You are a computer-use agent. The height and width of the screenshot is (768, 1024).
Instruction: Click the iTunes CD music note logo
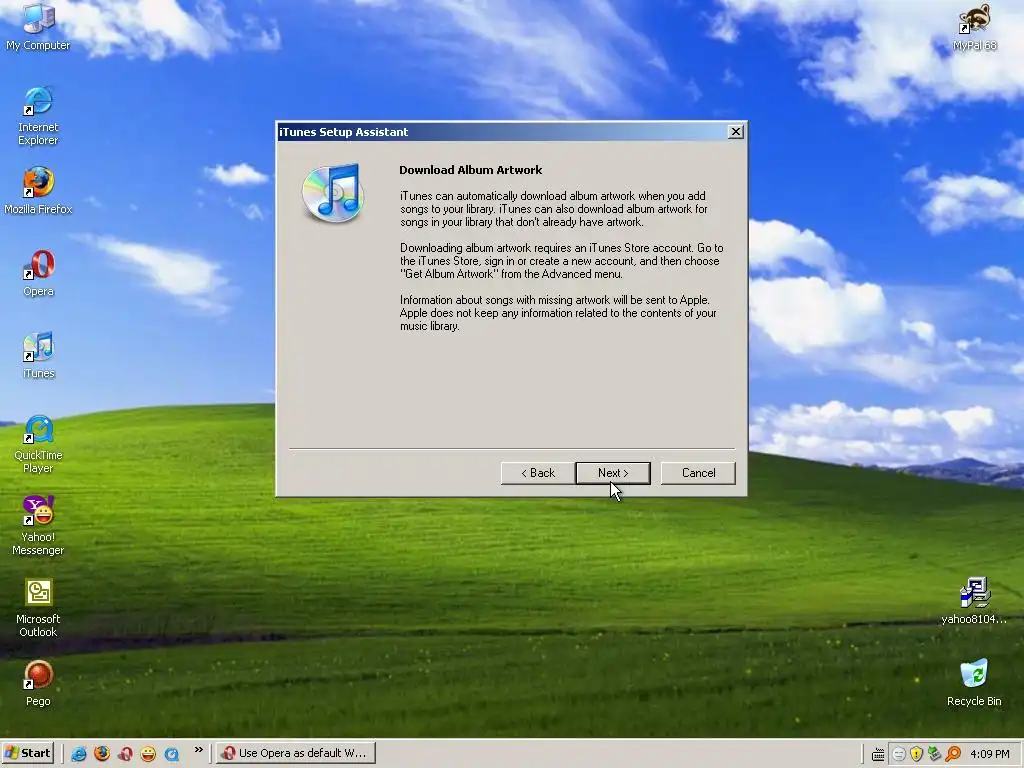pyautogui.click(x=333, y=193)
